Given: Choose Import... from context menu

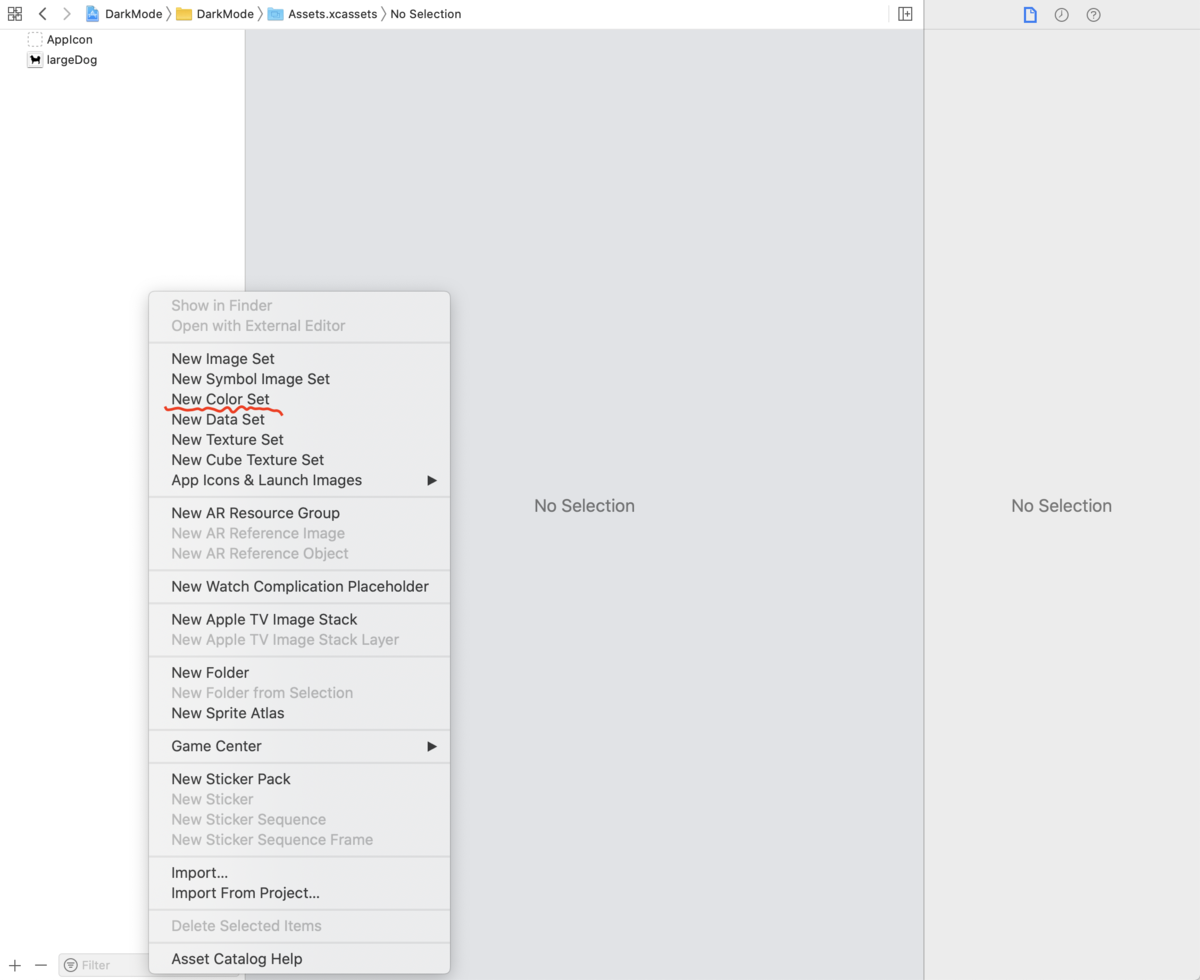Looking at the screenshot, I should (x=299, y=873).
